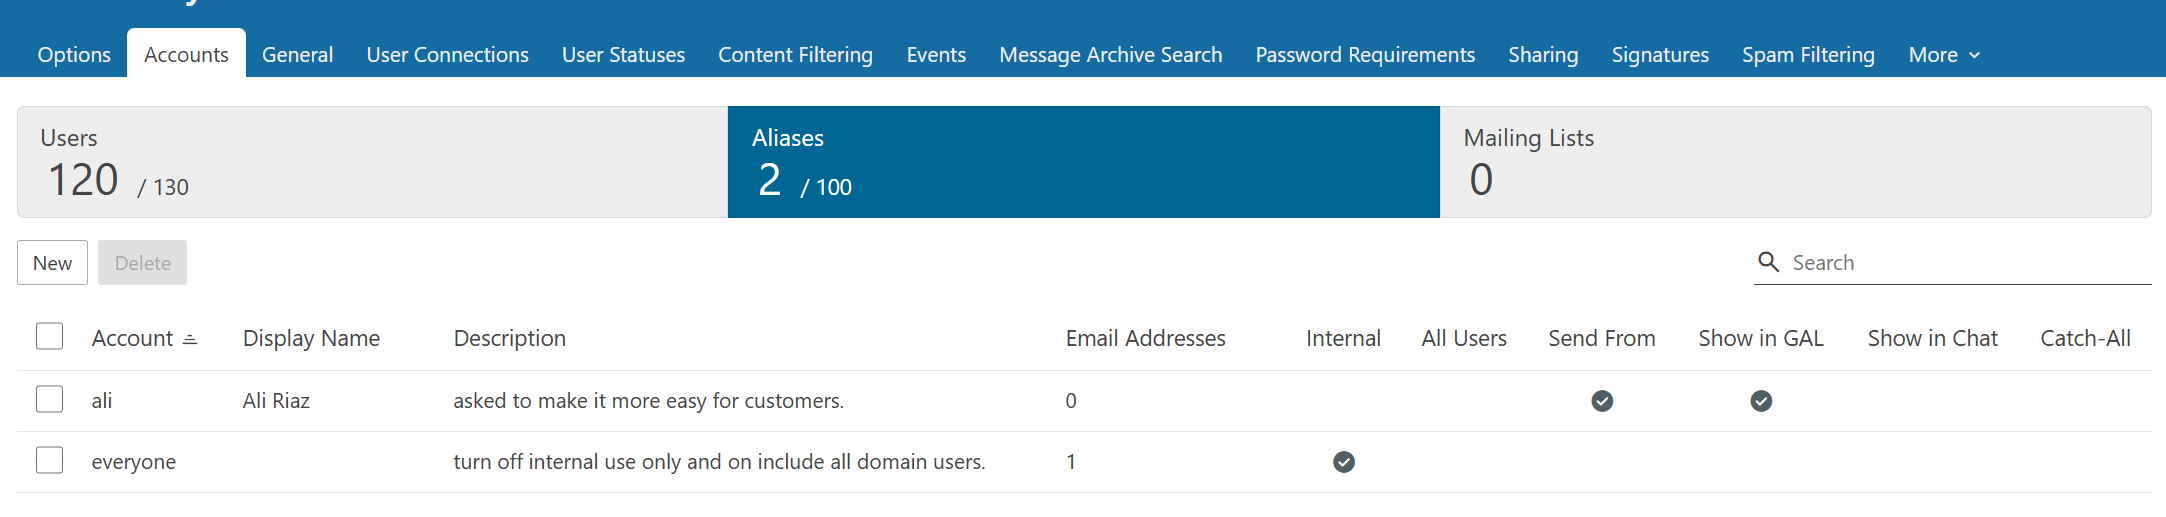Screen dimensions: 2166x517
Task: Show the Users count panel
Action: (x=372, y=162)
